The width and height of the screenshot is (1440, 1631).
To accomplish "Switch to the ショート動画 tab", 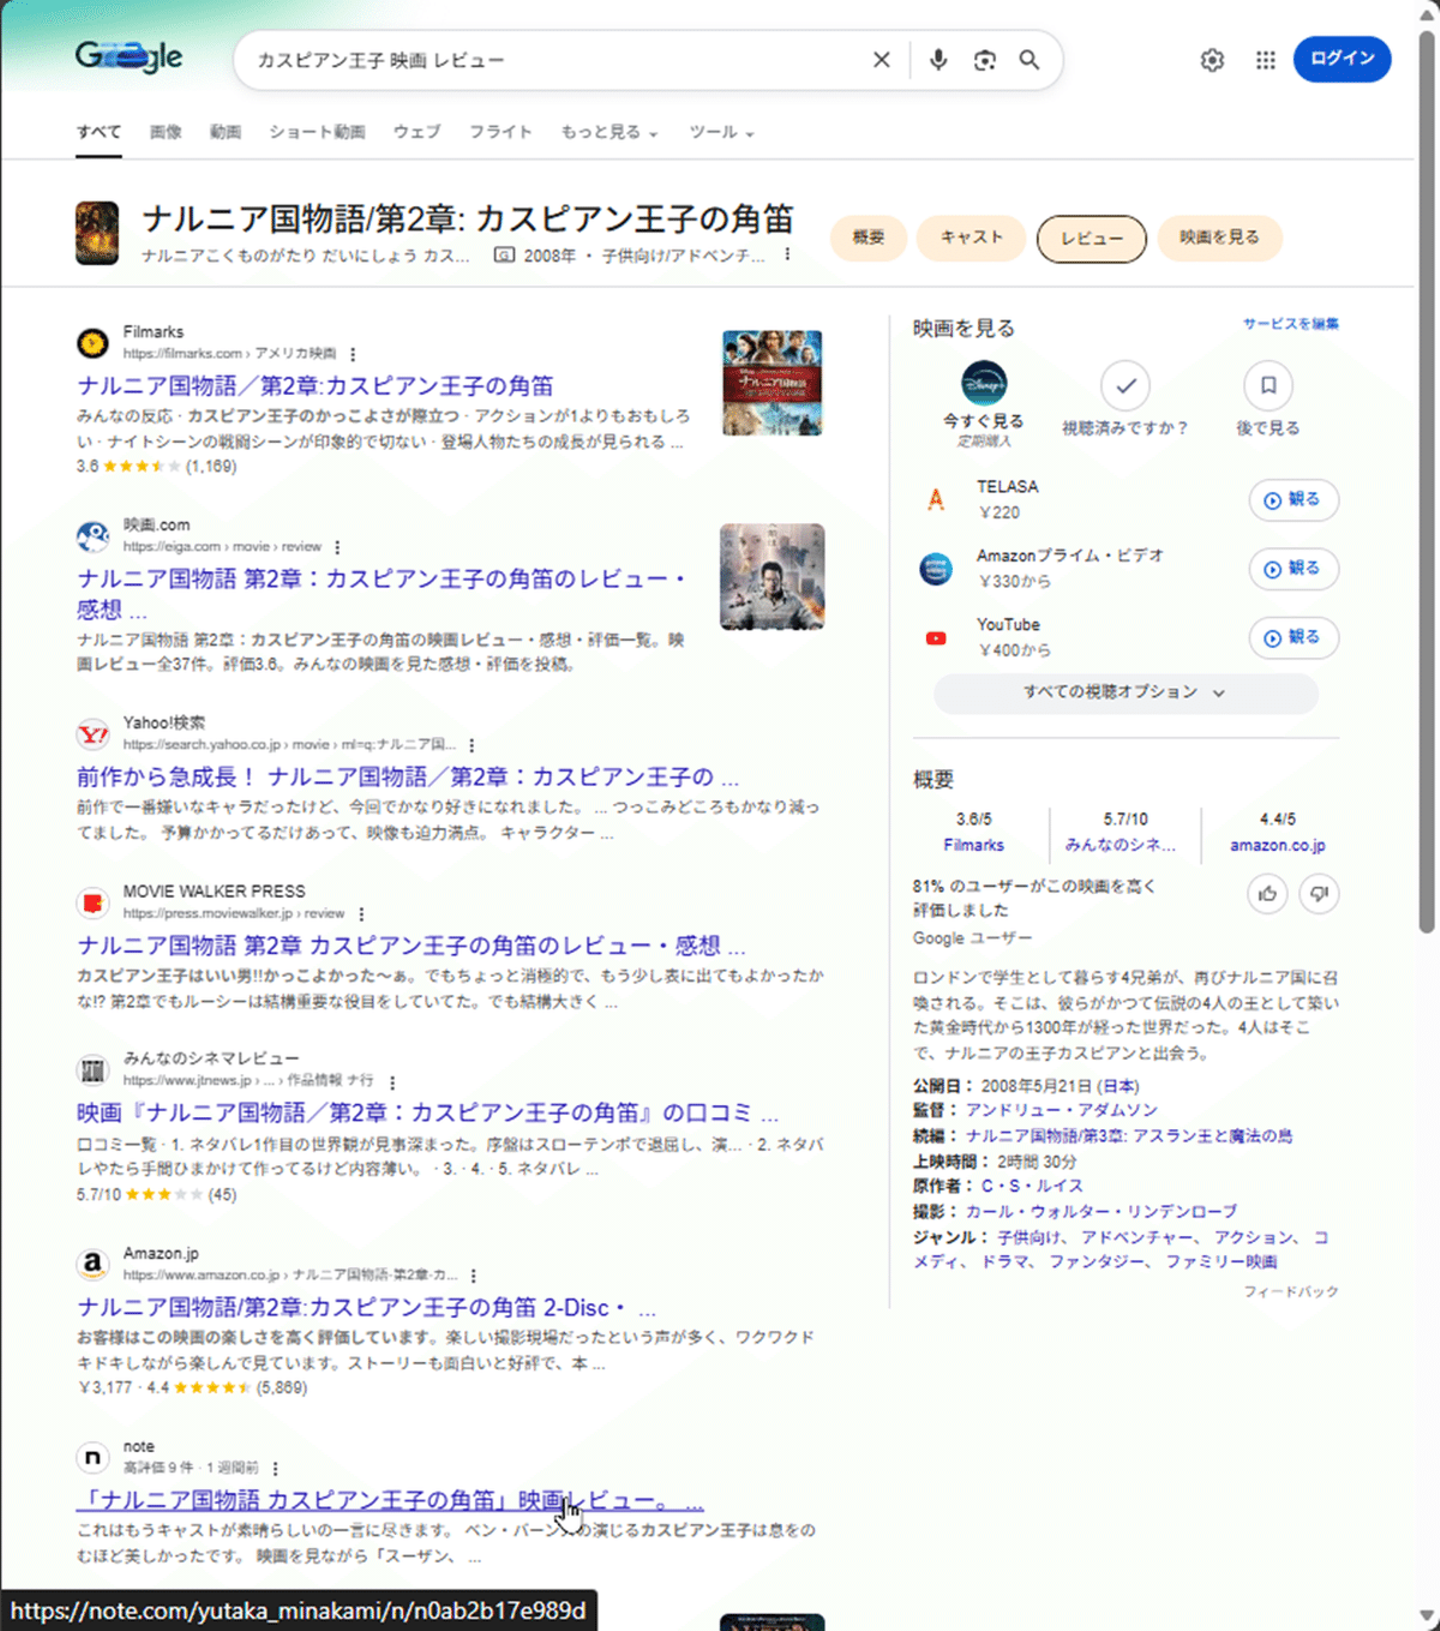I will click(x=317, y=132).
